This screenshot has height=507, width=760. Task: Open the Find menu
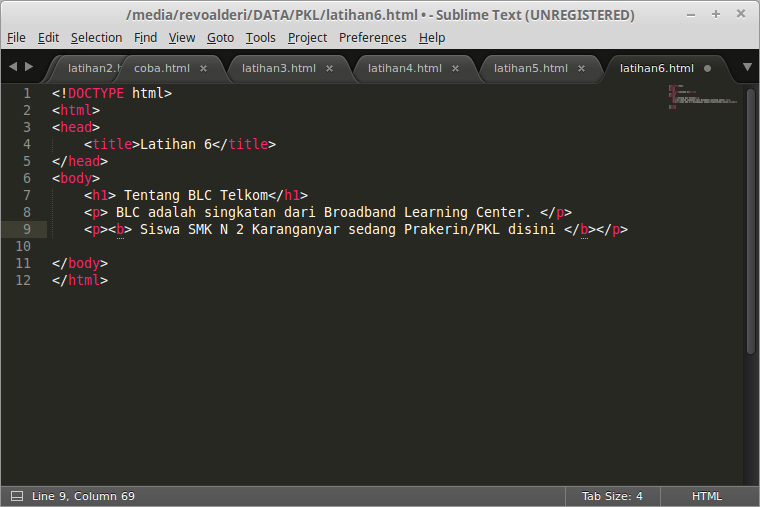point(145,37)
